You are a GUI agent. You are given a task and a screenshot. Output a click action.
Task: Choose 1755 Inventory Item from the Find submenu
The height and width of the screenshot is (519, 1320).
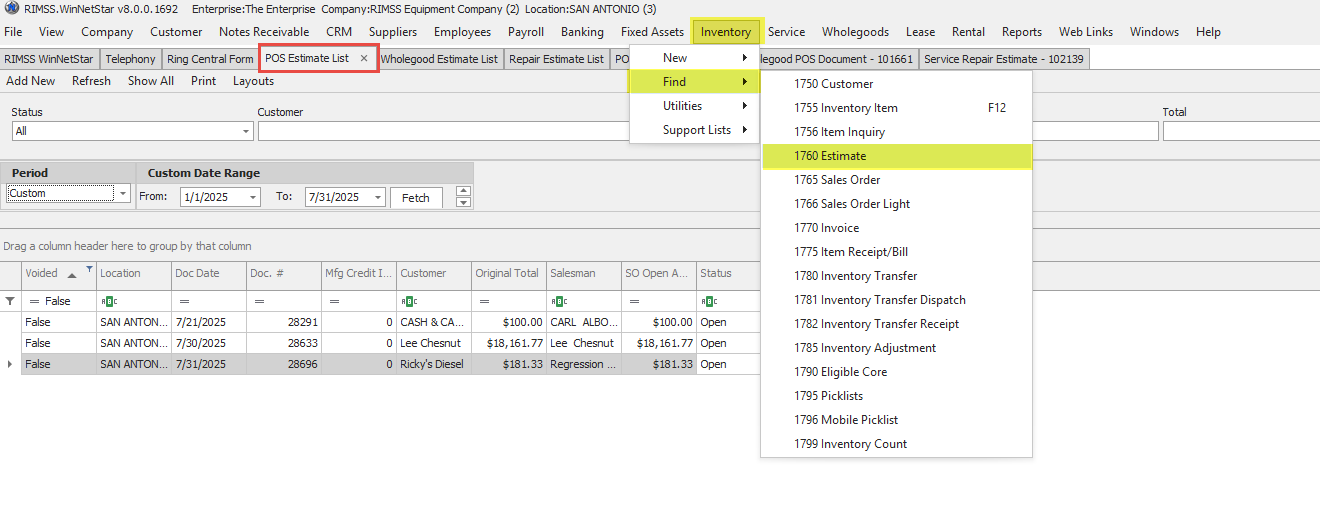(897, 108)
